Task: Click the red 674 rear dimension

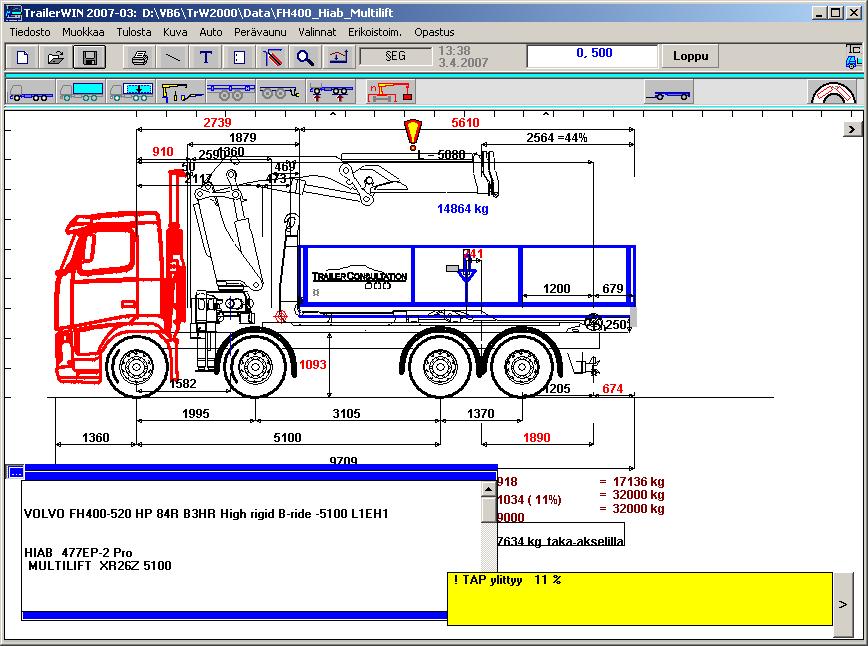Action: pos(612,389)
